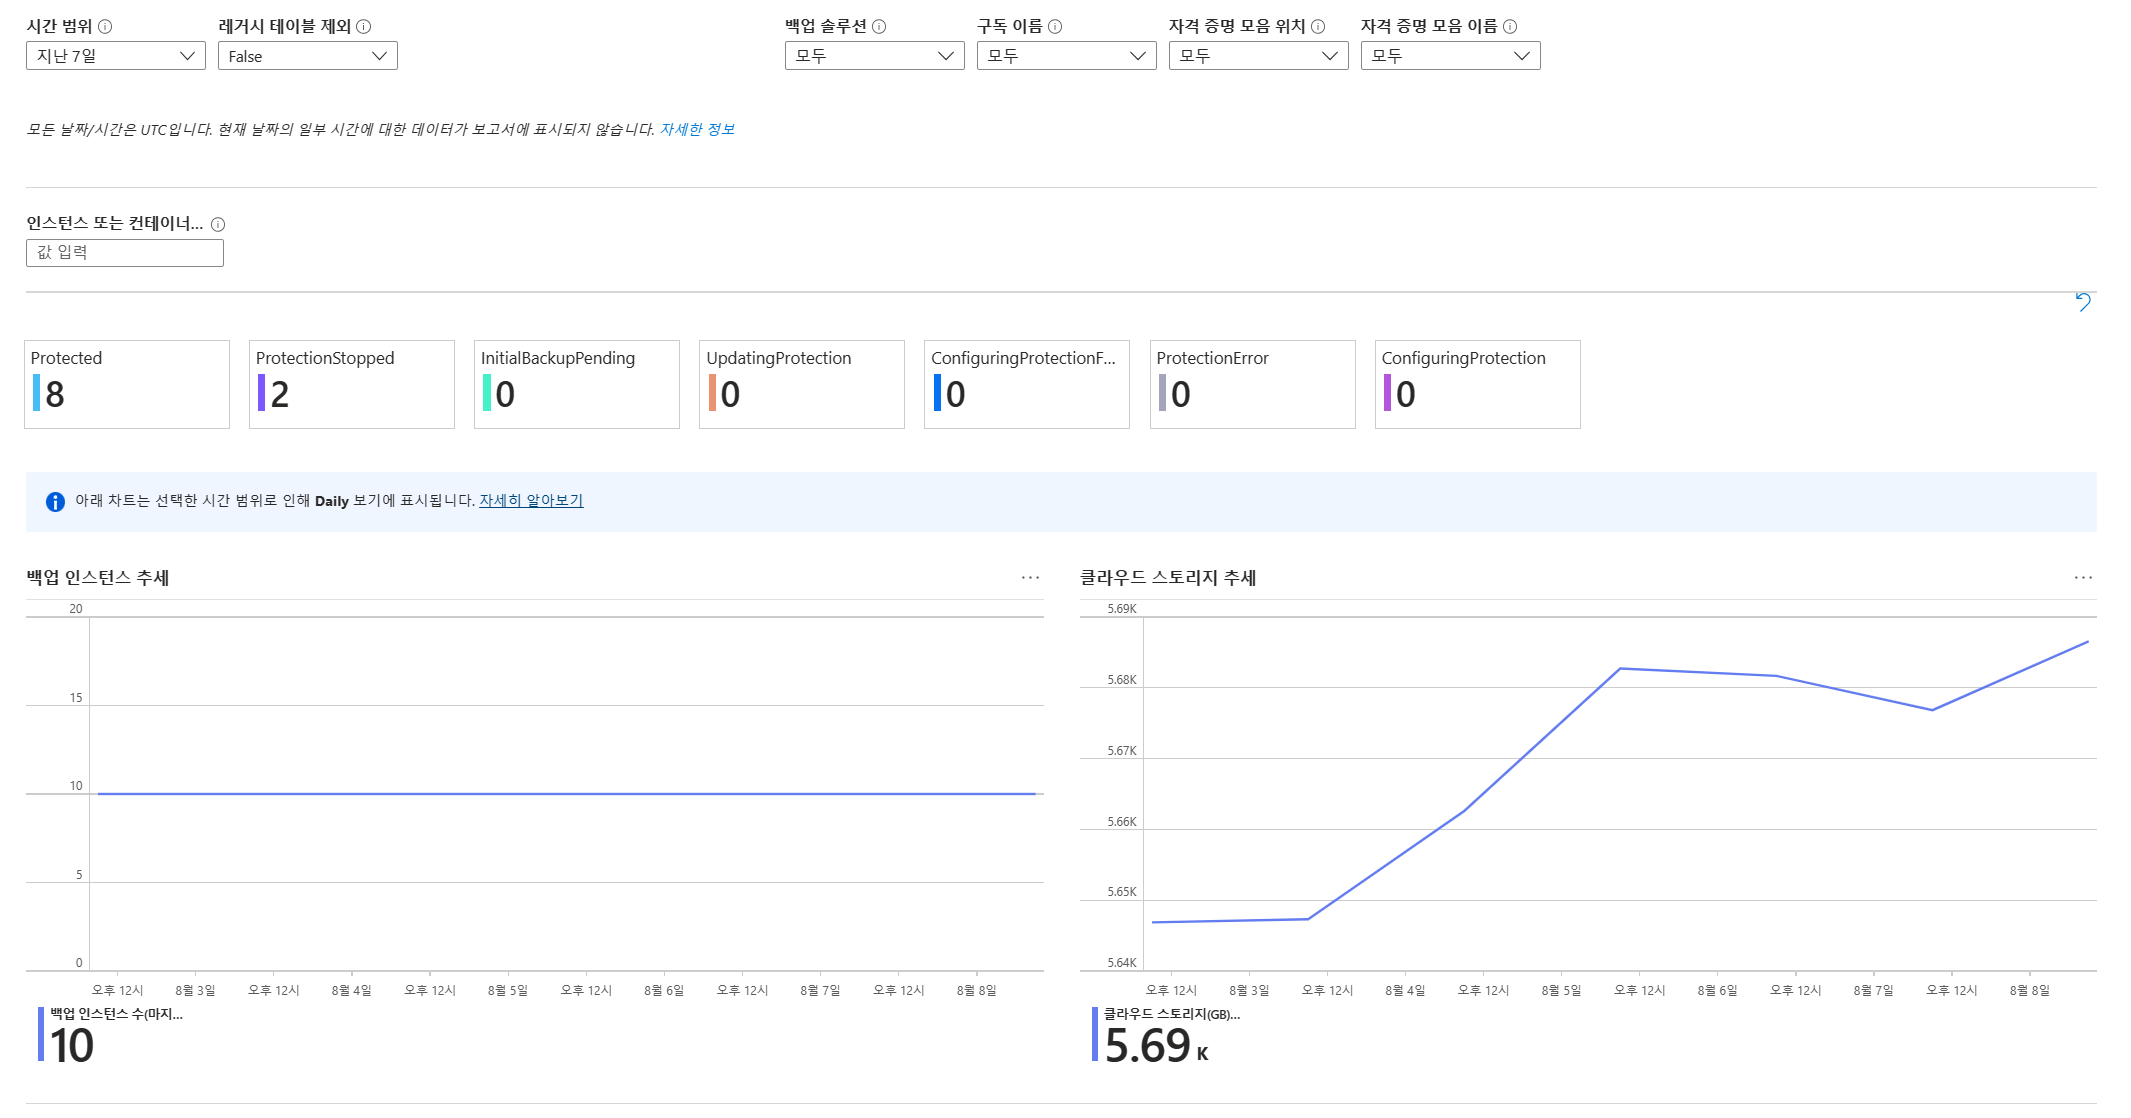Click the 자세한 정보 link
Screen dimensions: 2131x1118
[x=697, y=130]
